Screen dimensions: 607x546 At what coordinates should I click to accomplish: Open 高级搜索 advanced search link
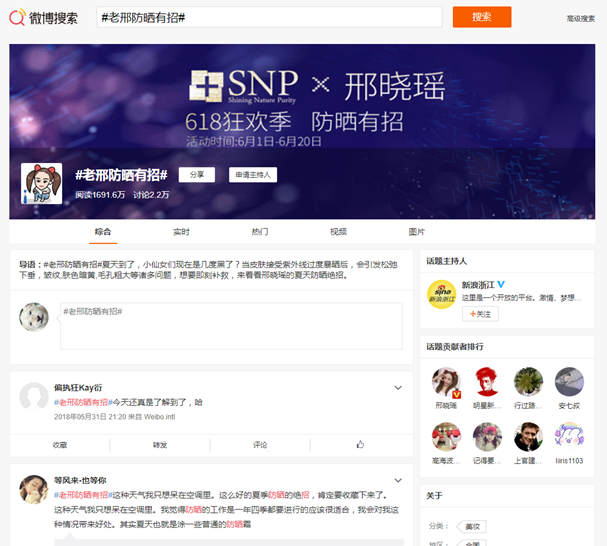(581, 18)
